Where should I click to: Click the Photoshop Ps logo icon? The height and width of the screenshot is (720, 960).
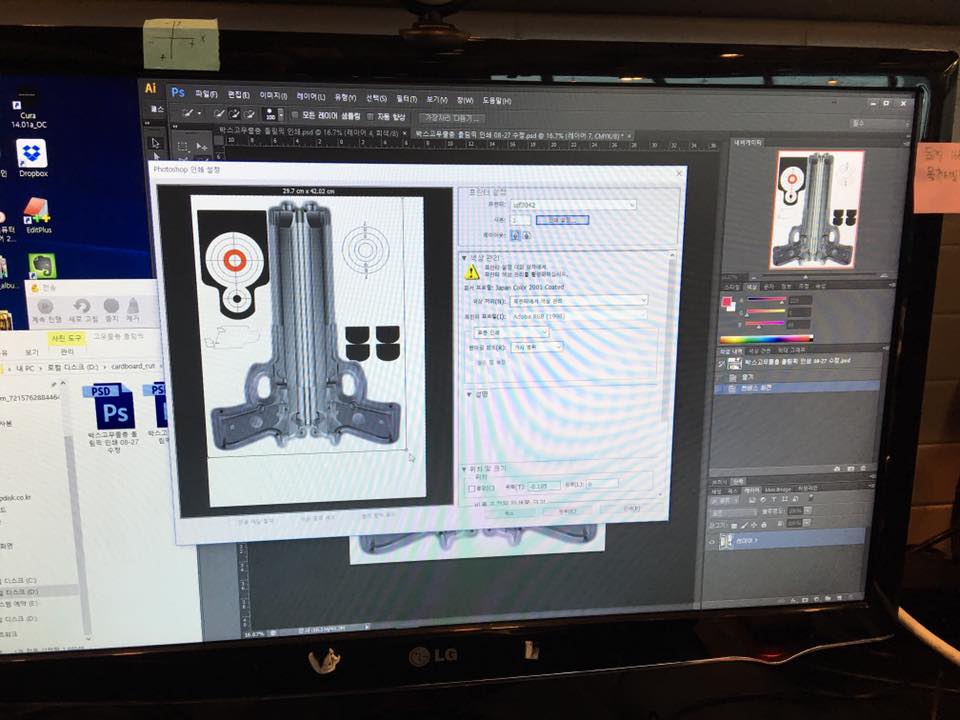tap(178, 92)
